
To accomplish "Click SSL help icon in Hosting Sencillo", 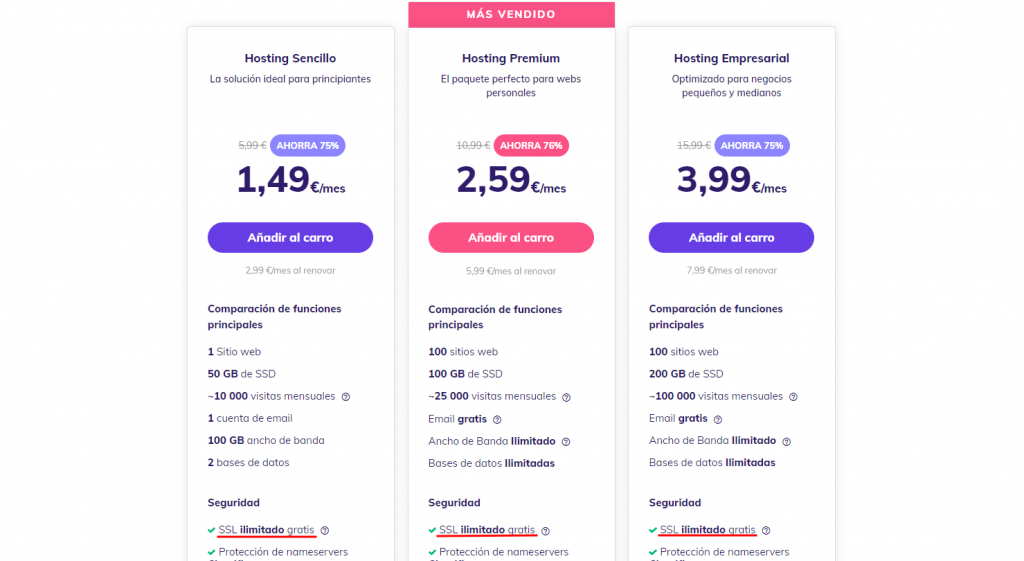I will 325,531.
